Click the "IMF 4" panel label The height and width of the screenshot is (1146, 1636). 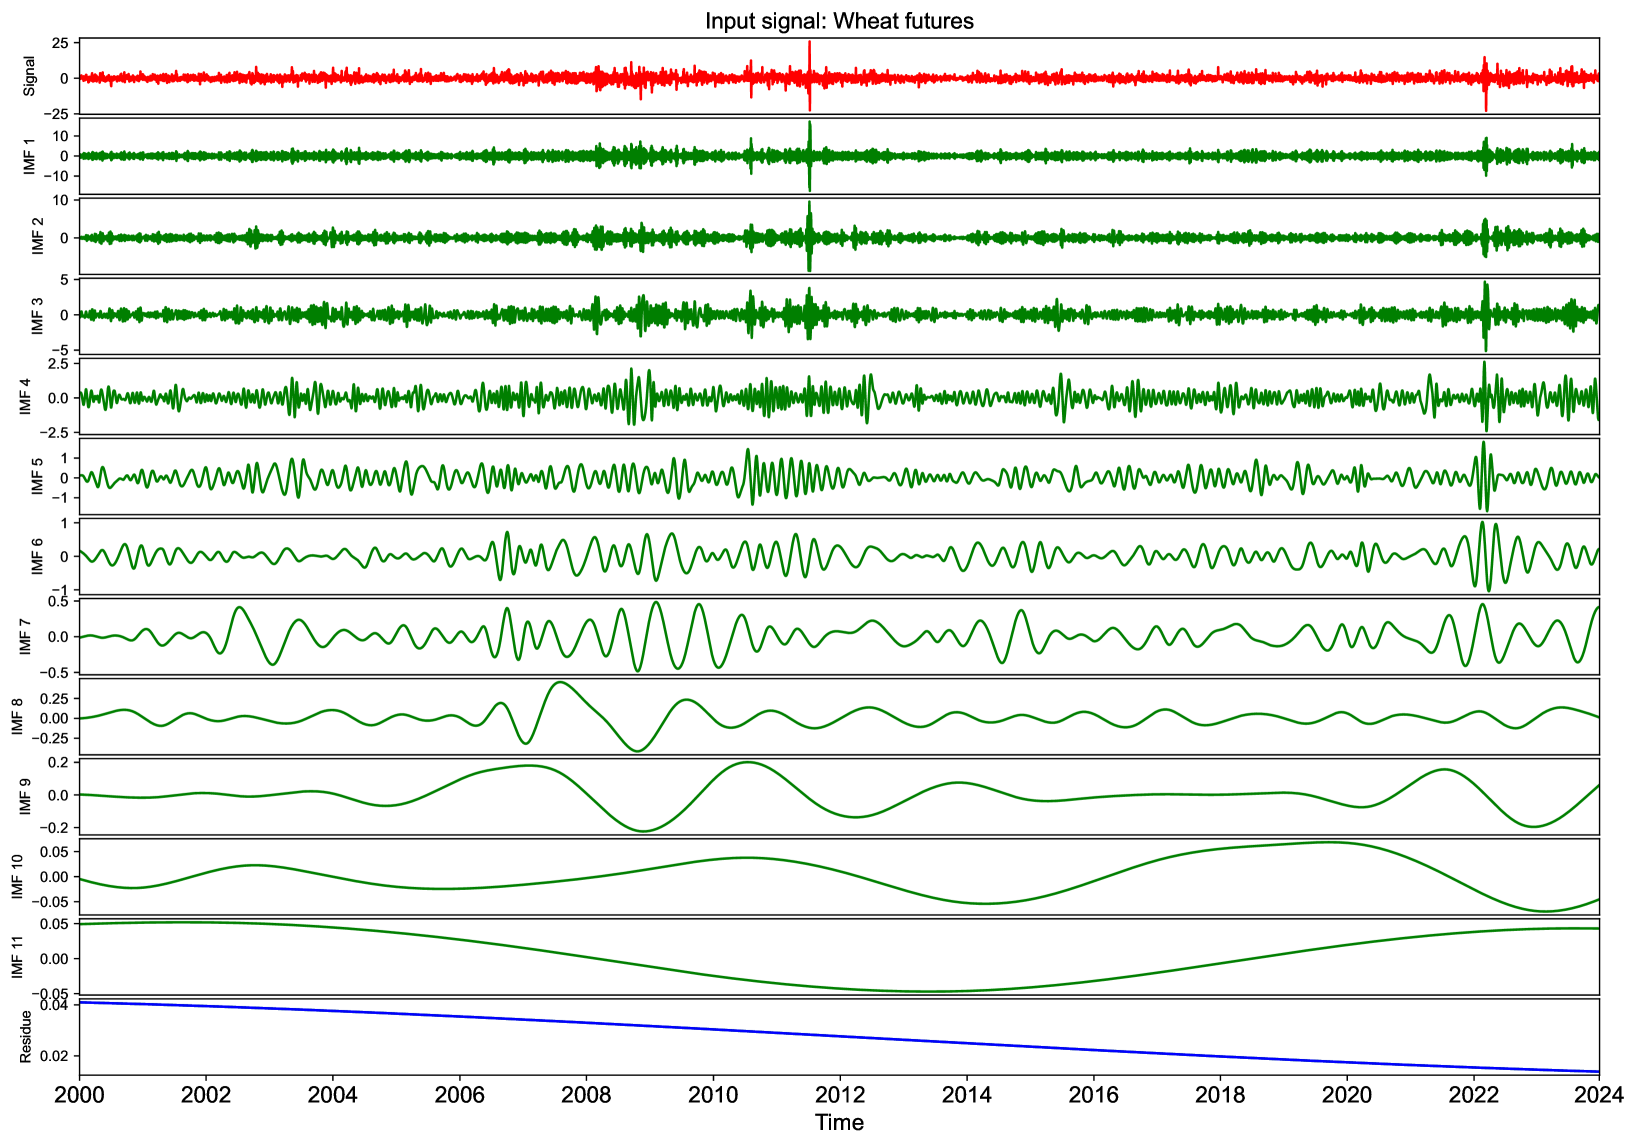(x=25, y=396)
